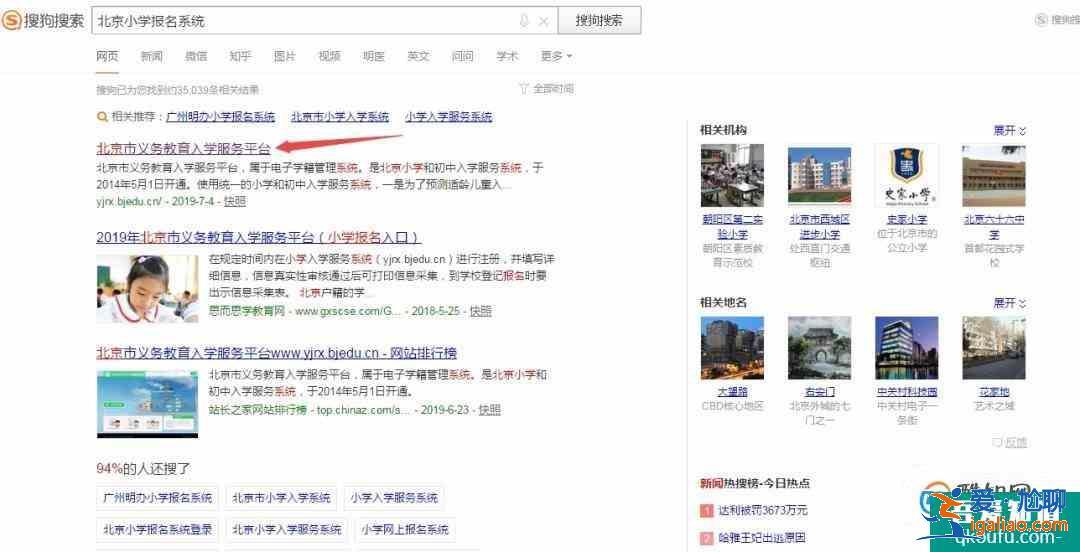Click the 史家小学 school logo image
Screen dimensions: 1080x552
pos(906,176)
